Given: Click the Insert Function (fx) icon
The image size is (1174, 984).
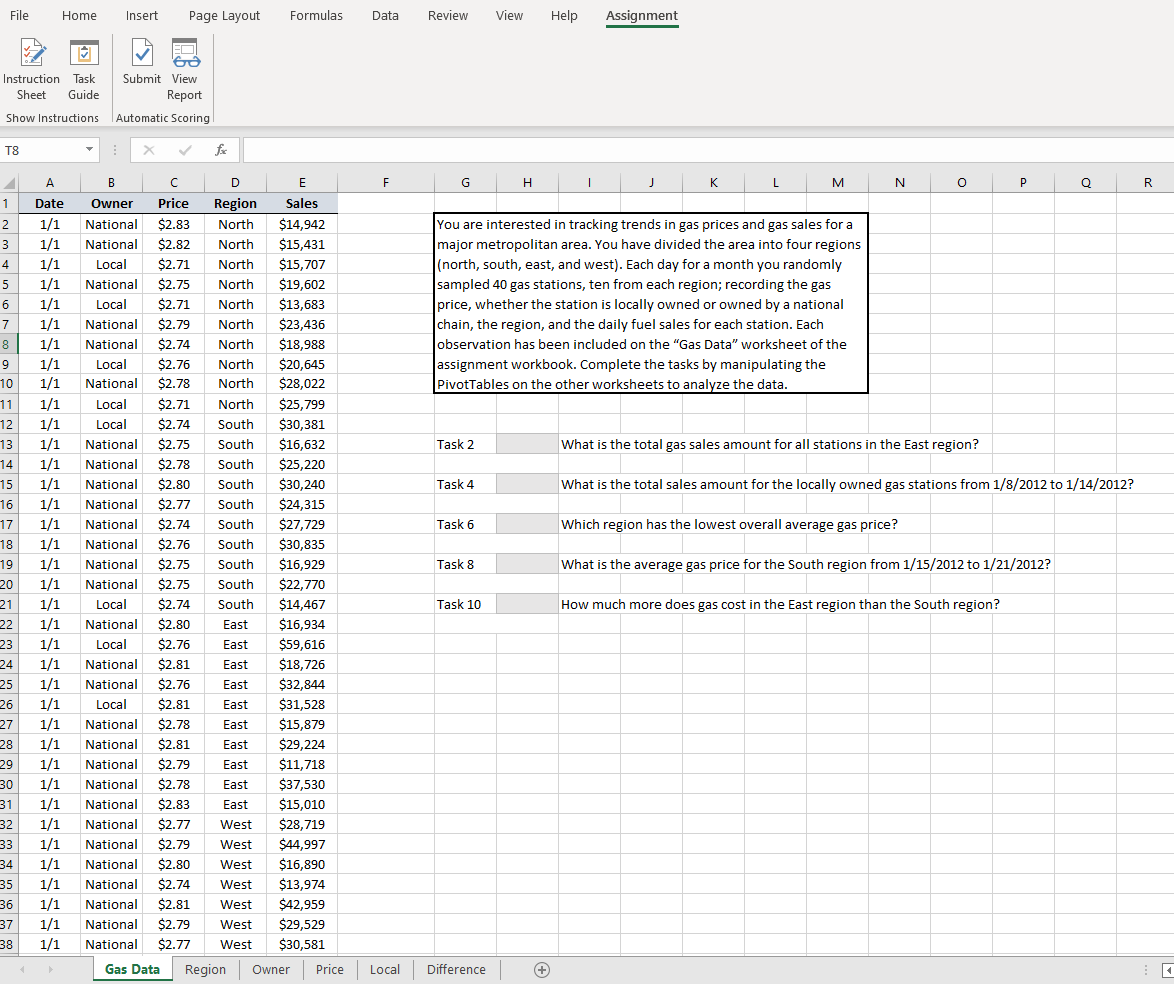Looking at the screenshot, I should point(220,149).
